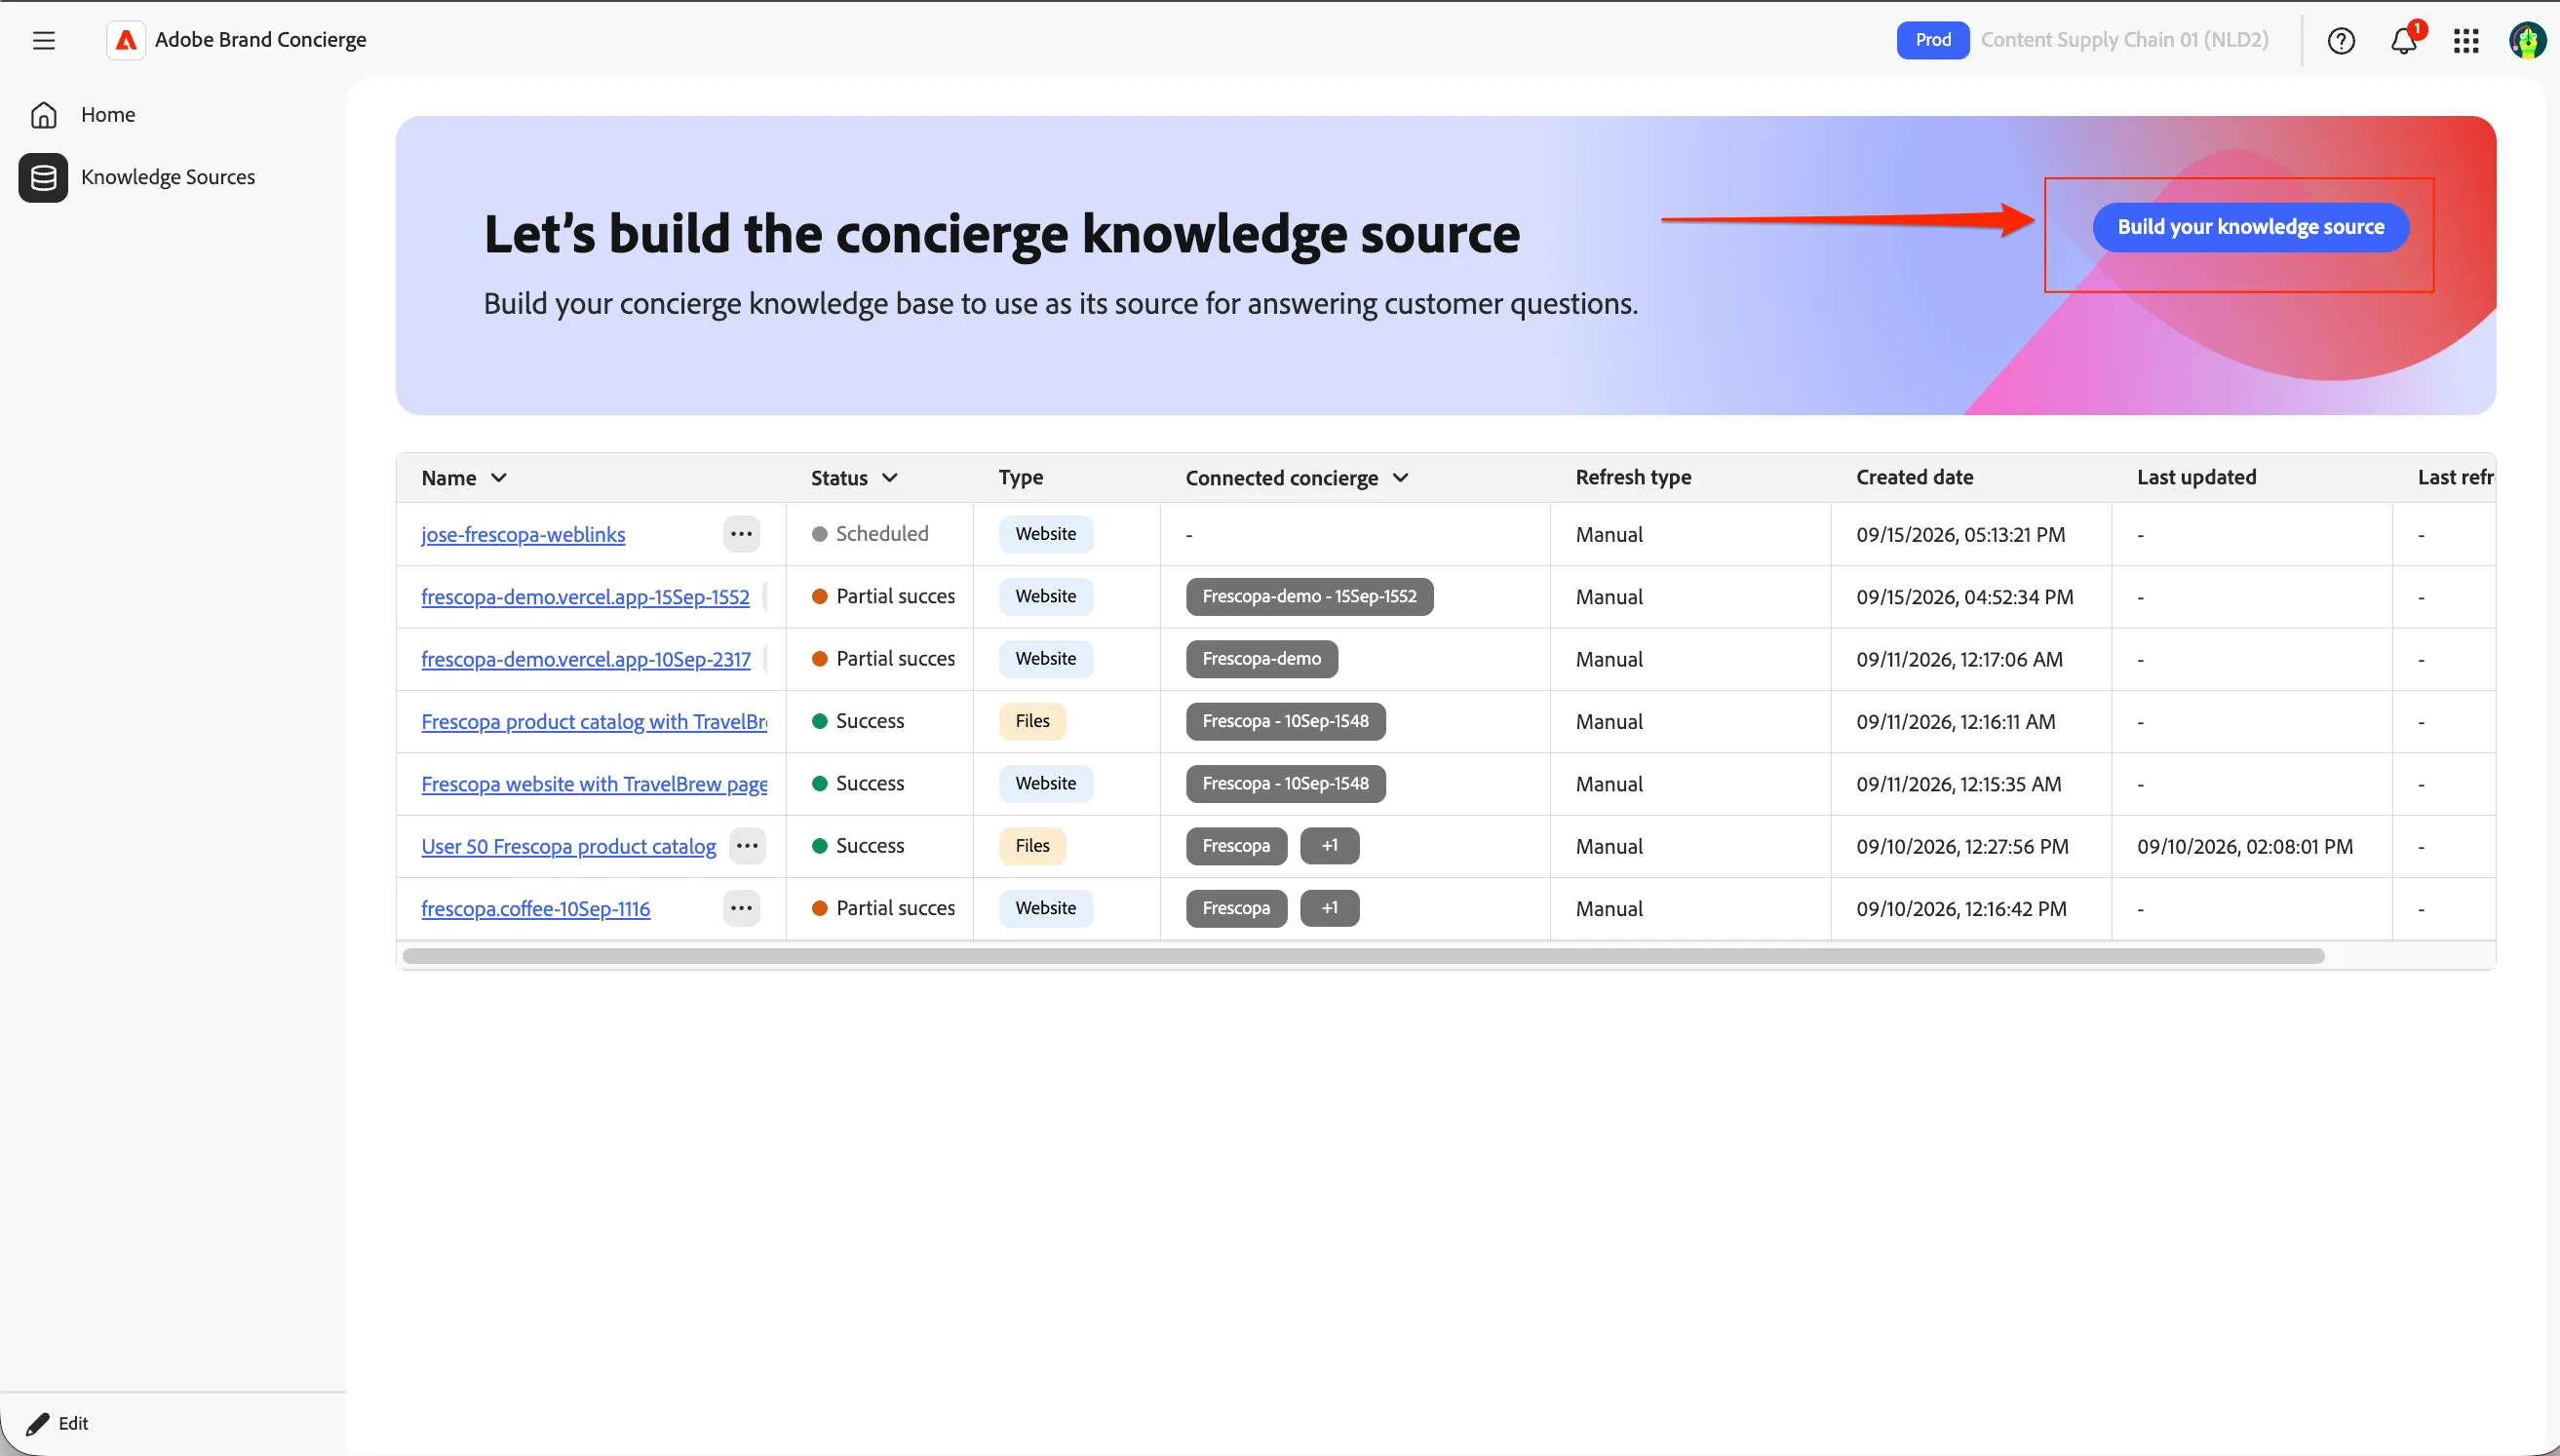2560x1456 pixels.
Task: Open jose-frescopa-weblinks link
Action: click(x=523, y=535)
